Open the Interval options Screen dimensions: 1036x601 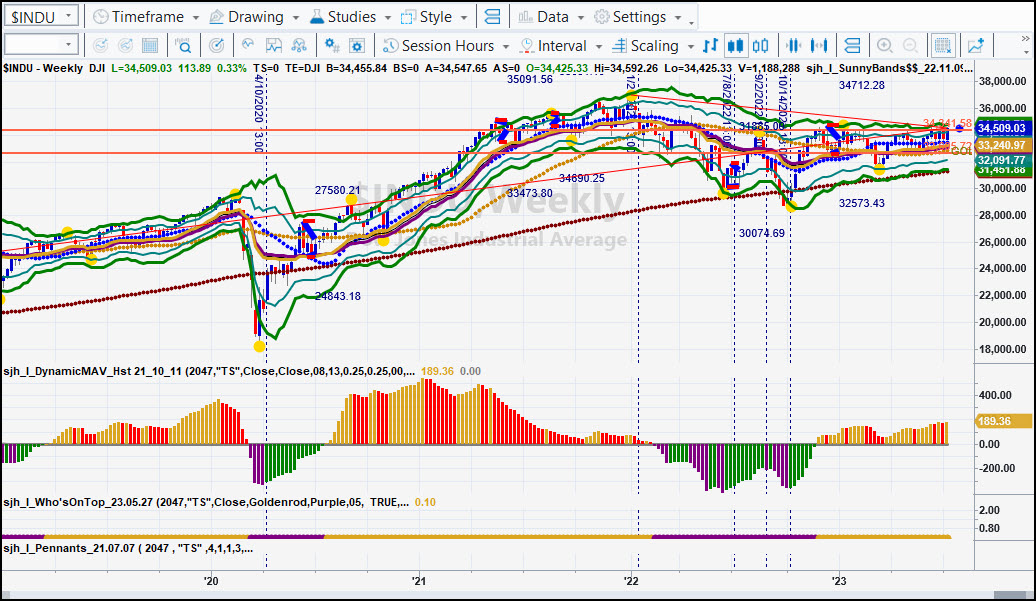pos(554,46)
